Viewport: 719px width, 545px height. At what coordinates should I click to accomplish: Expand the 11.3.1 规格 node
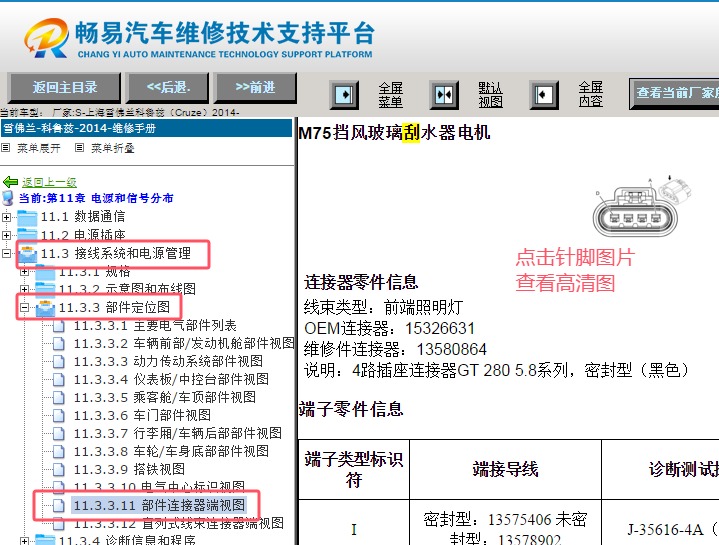(x=24, y=271)
